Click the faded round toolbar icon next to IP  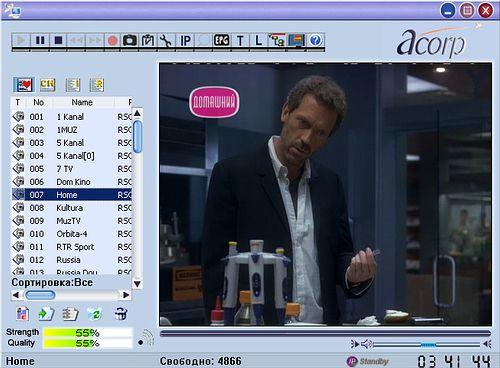[x=203, y=41]
